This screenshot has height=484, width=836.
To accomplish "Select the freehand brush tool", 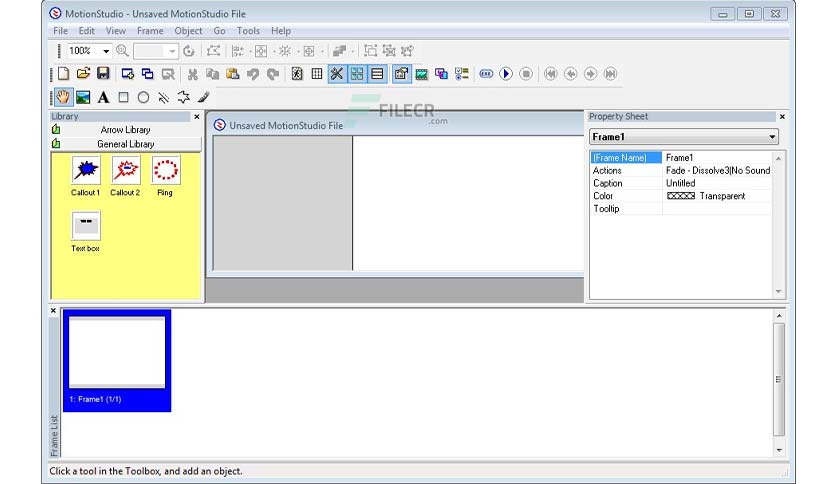I will pos(204,97).
